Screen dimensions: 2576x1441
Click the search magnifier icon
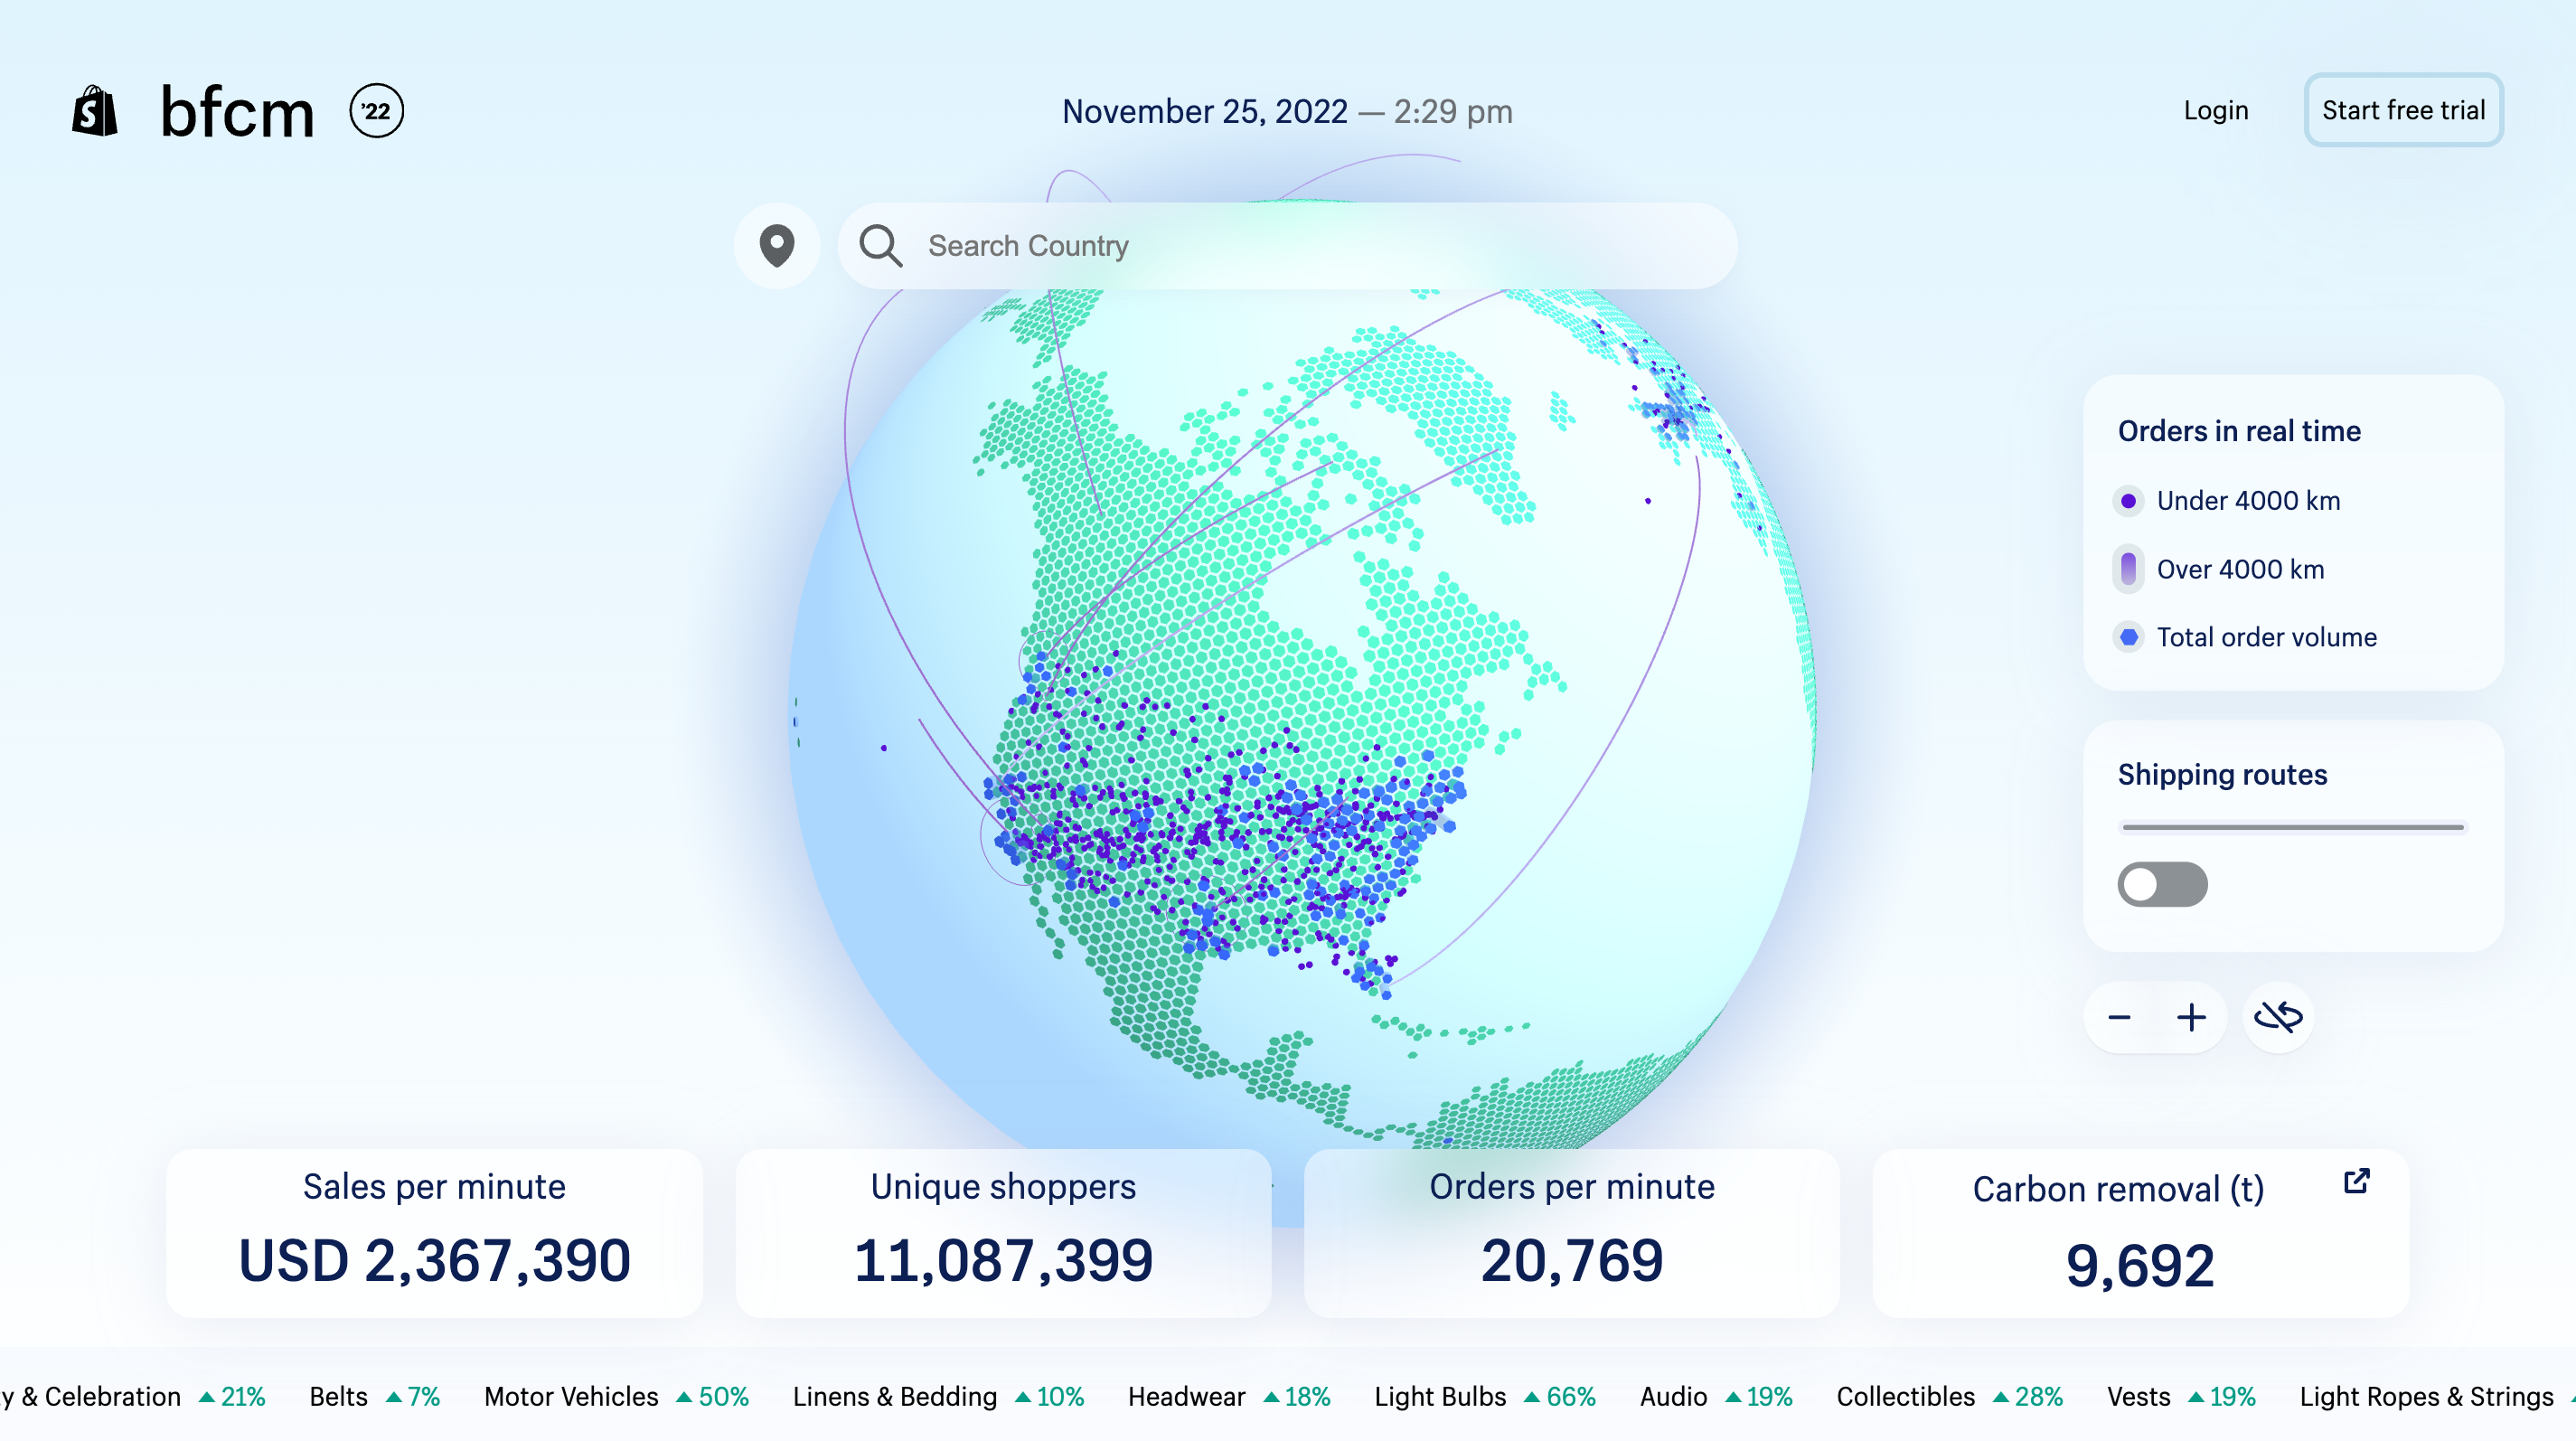point(879,246)
